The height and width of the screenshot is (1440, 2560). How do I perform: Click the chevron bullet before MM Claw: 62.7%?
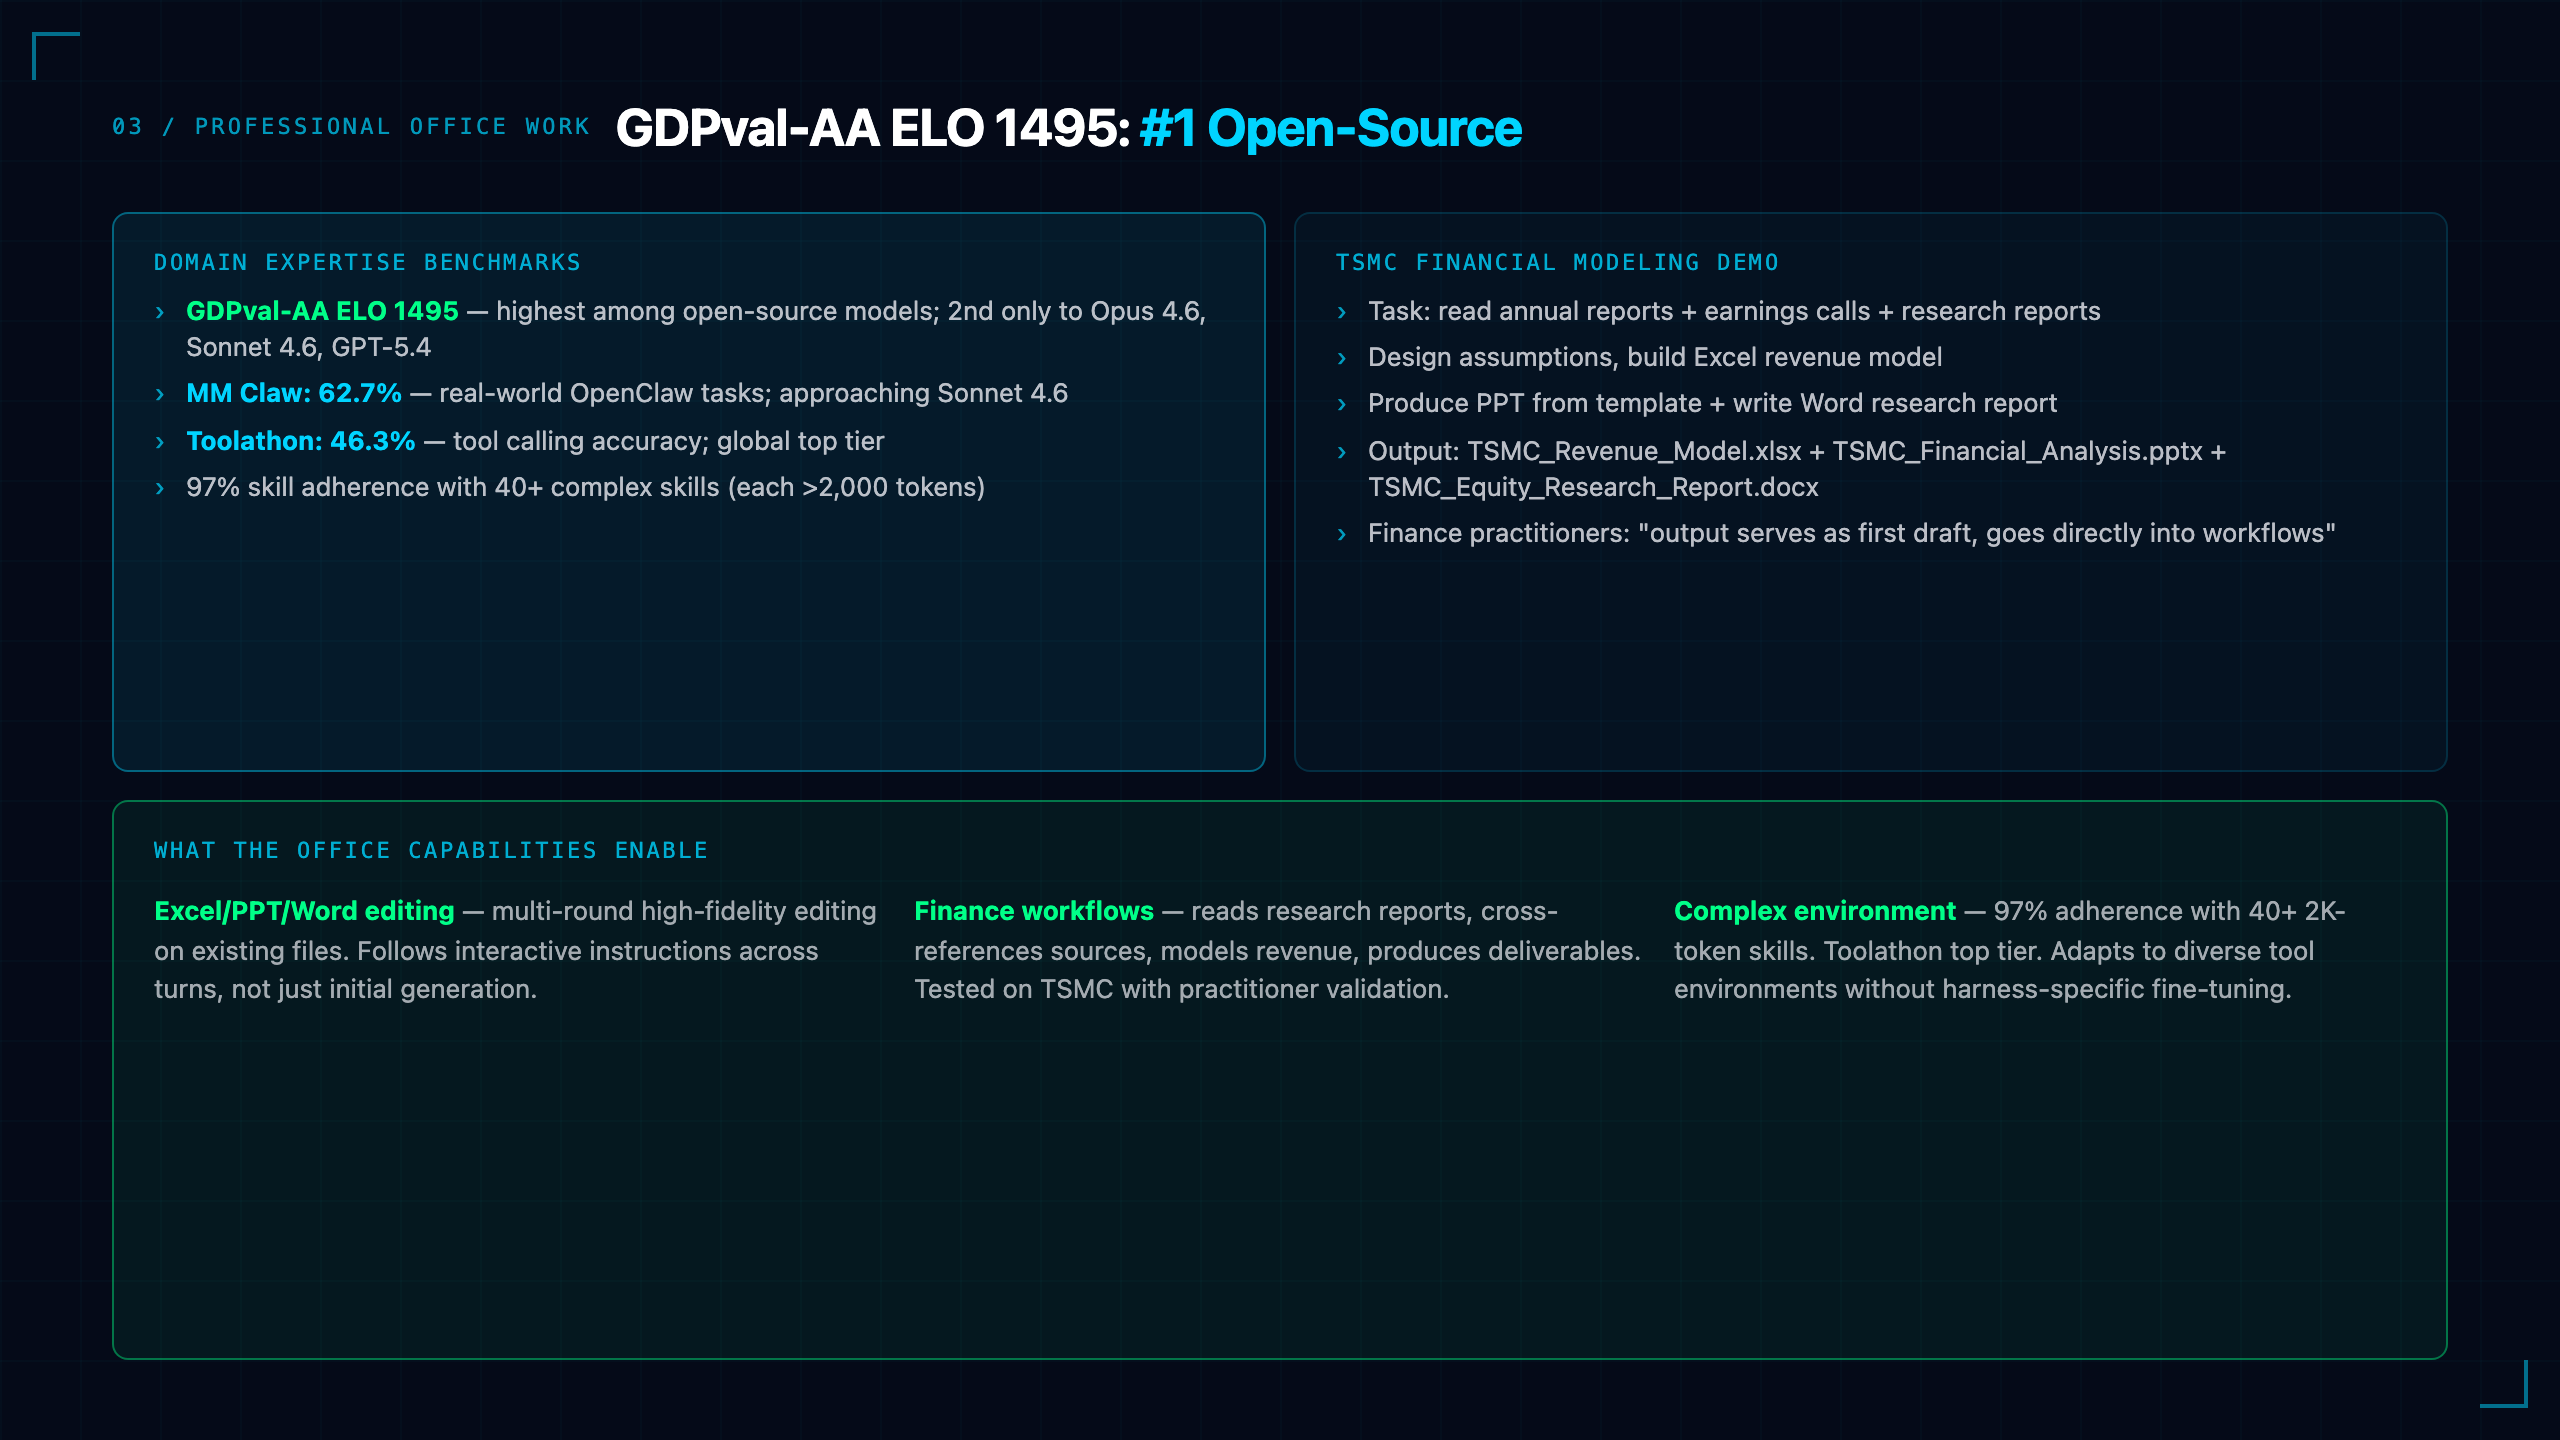[160, 395]
